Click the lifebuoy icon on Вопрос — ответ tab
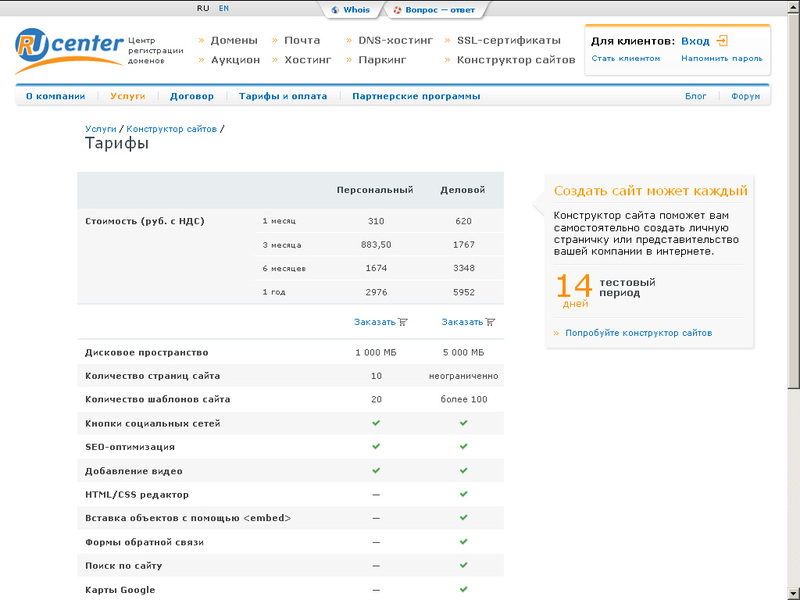This screenshot has width=800, height=600. click(x=397, y=10)
